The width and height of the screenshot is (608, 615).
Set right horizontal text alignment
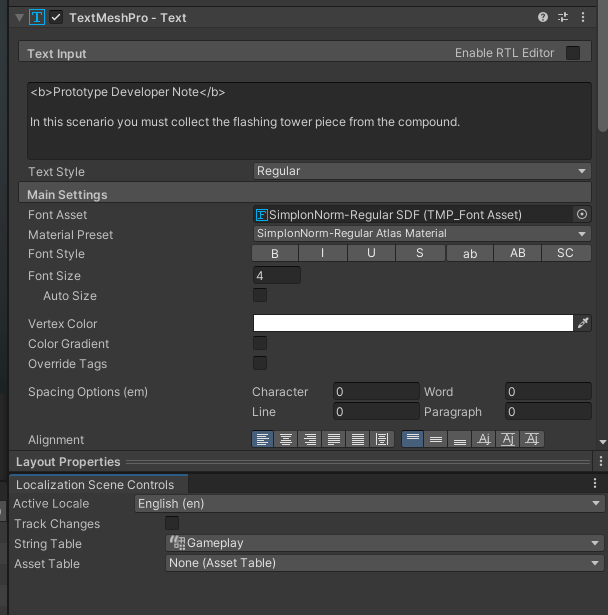tap(310, 439)
